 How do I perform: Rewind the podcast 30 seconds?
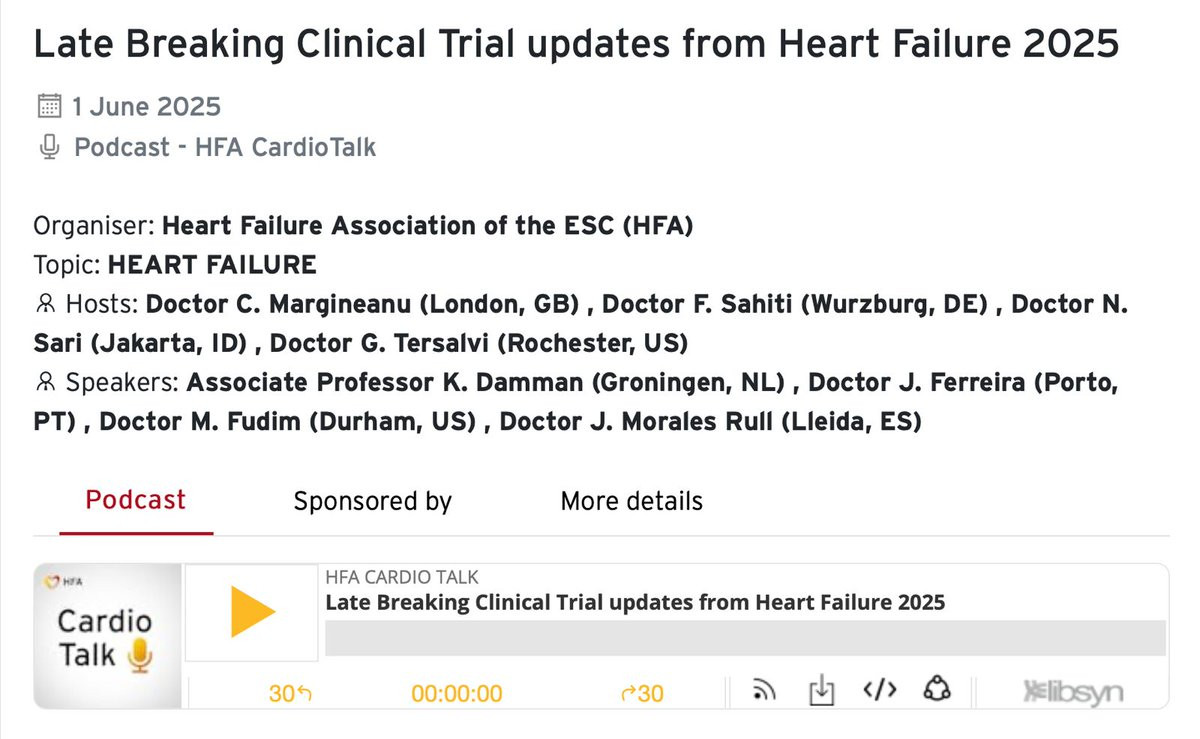[x=290, y=692]
